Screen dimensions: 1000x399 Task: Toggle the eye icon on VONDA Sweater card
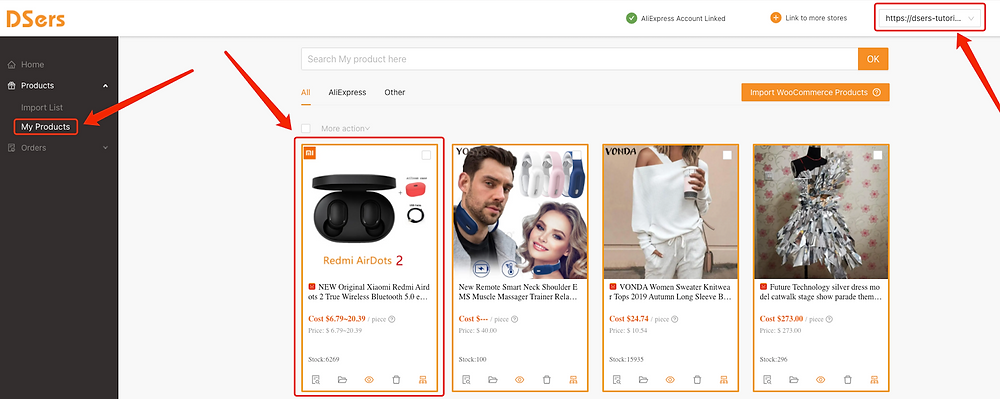coord(670,379)
